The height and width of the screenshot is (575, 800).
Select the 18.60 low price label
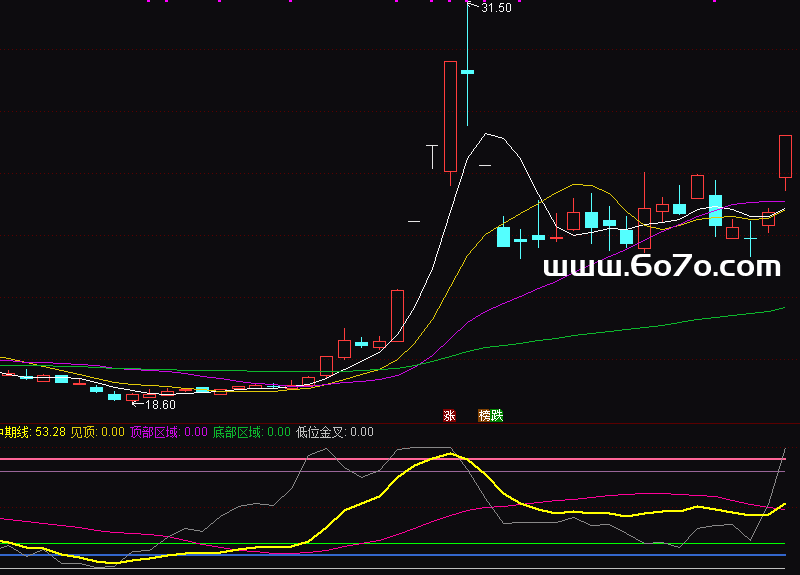pos(160,404)
